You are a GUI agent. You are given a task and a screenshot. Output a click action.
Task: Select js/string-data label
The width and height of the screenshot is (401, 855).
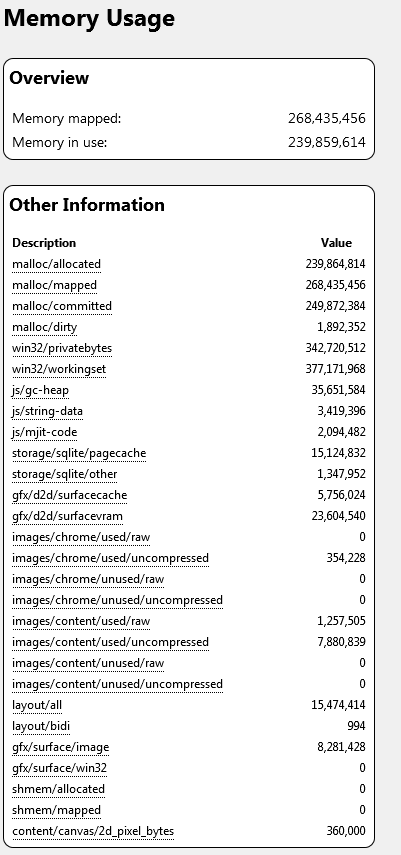(x=47, y=411)
